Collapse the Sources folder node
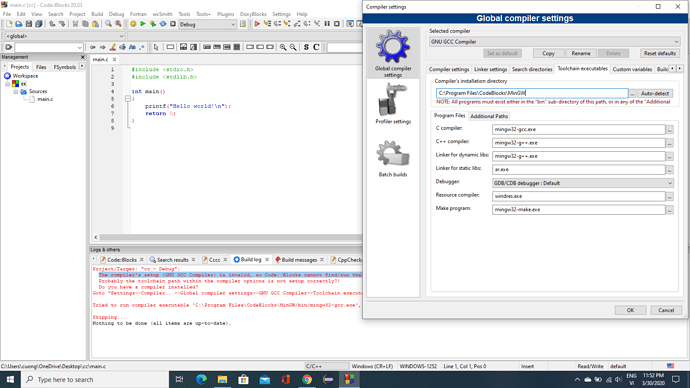The width and height of the screenshot is (690, 388). tap(15, 92)
